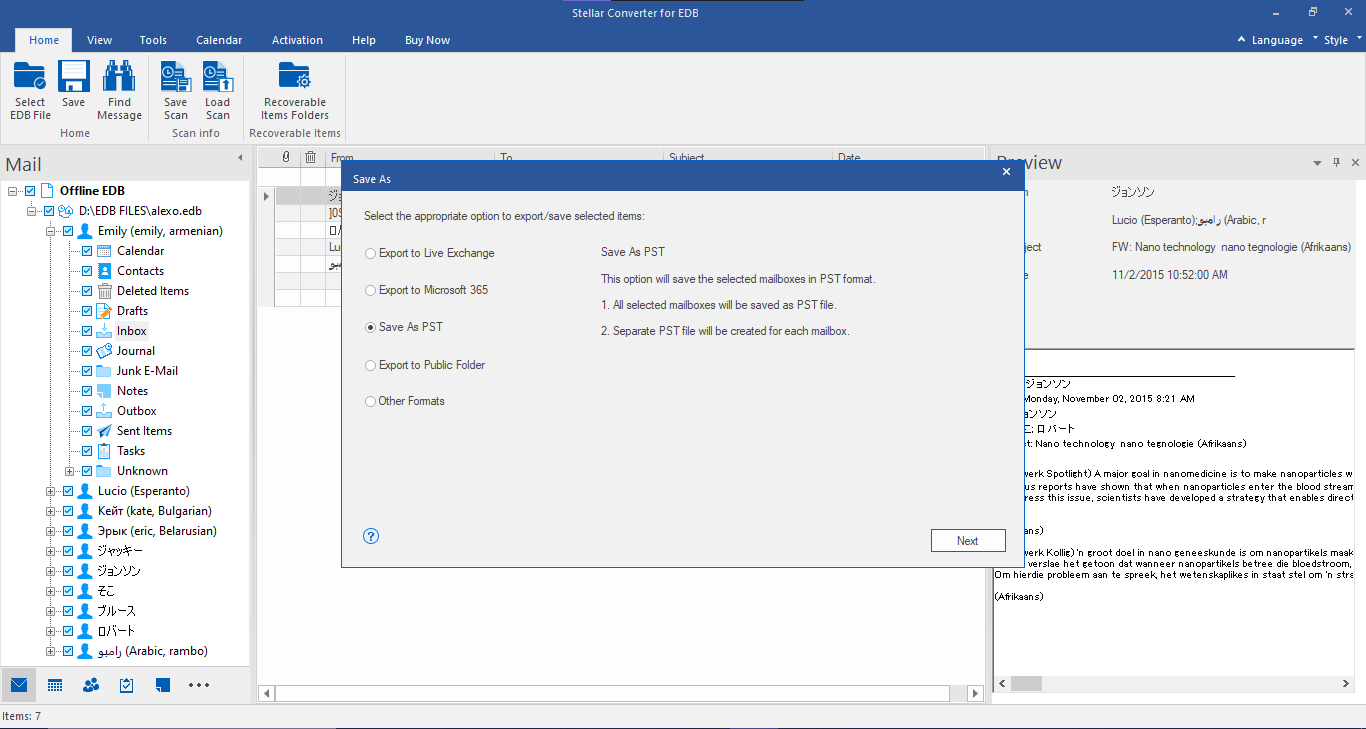Select the Other Formats option
The width and height of the screenshot is (1366, 729).
tap(405, 401)
